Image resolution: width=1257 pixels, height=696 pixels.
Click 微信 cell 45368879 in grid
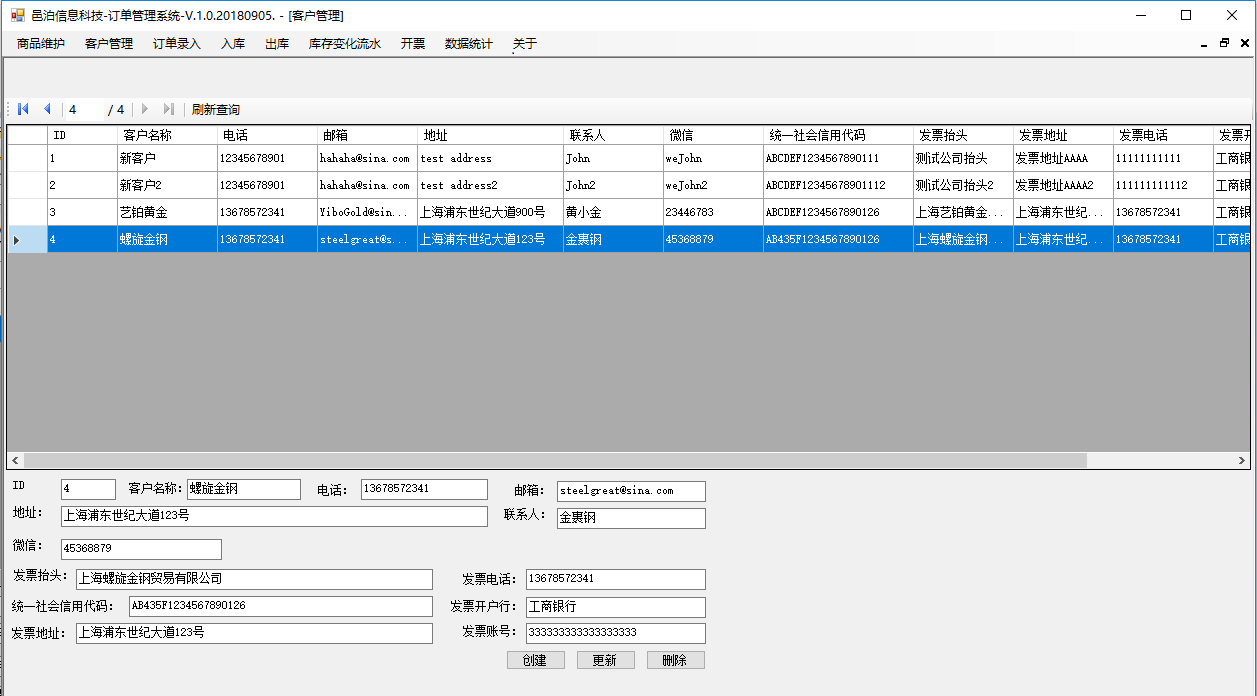pyautogui.click(x=713, y=240)
